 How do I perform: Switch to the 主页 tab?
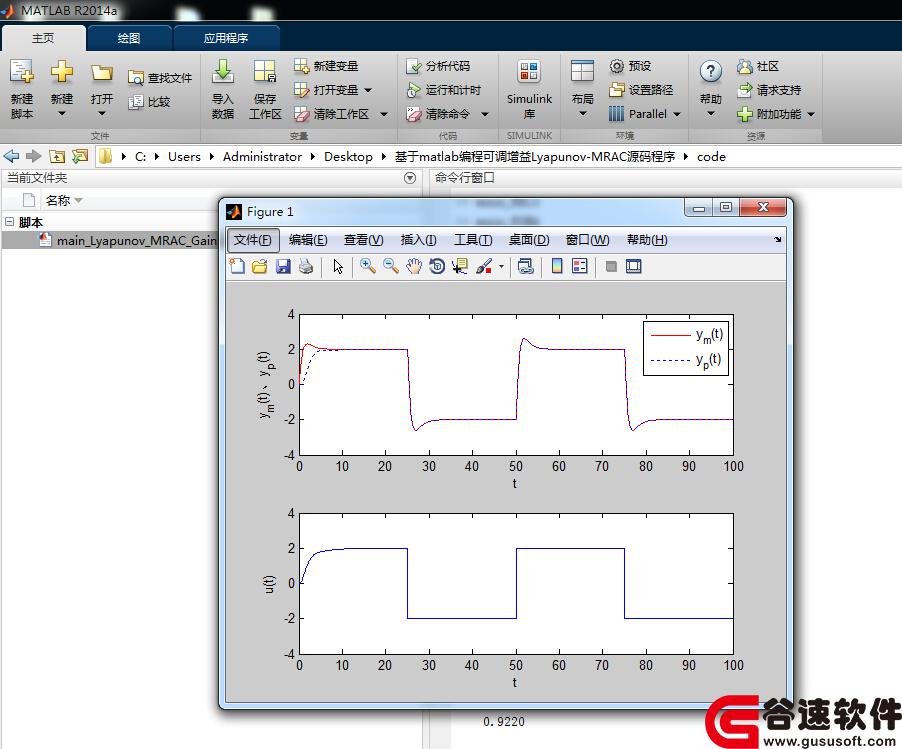(x=43, y=38)
